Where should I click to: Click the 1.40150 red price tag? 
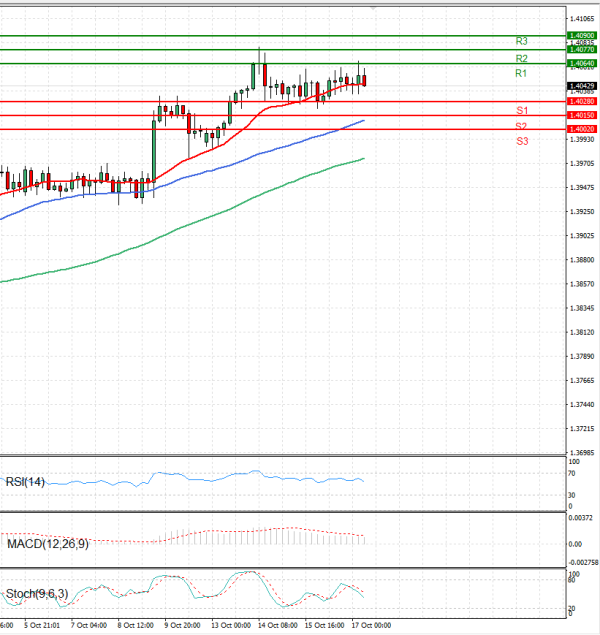point(582,116)
